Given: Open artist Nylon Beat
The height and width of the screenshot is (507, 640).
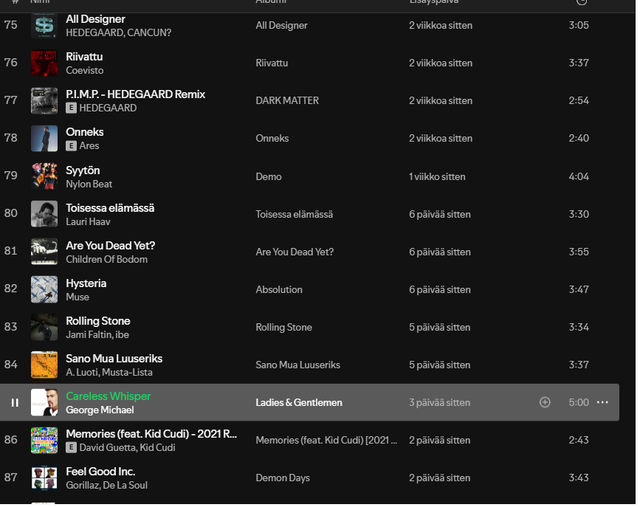Looking at the screenshot, I should (89, 184).
